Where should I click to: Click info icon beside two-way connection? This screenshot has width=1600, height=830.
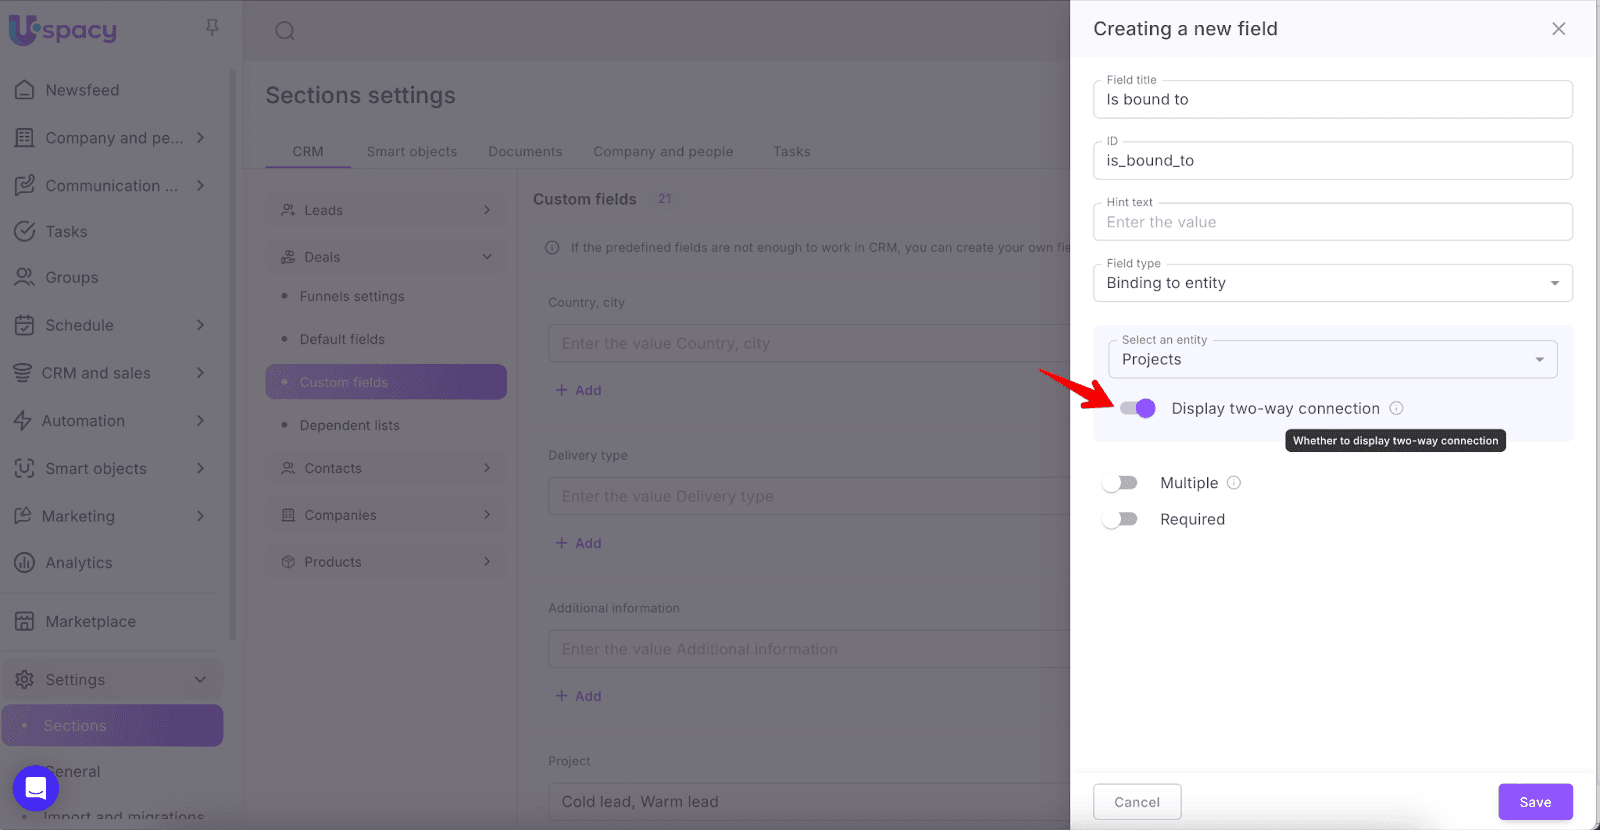pyautogui.click(x=1396, y=408)
